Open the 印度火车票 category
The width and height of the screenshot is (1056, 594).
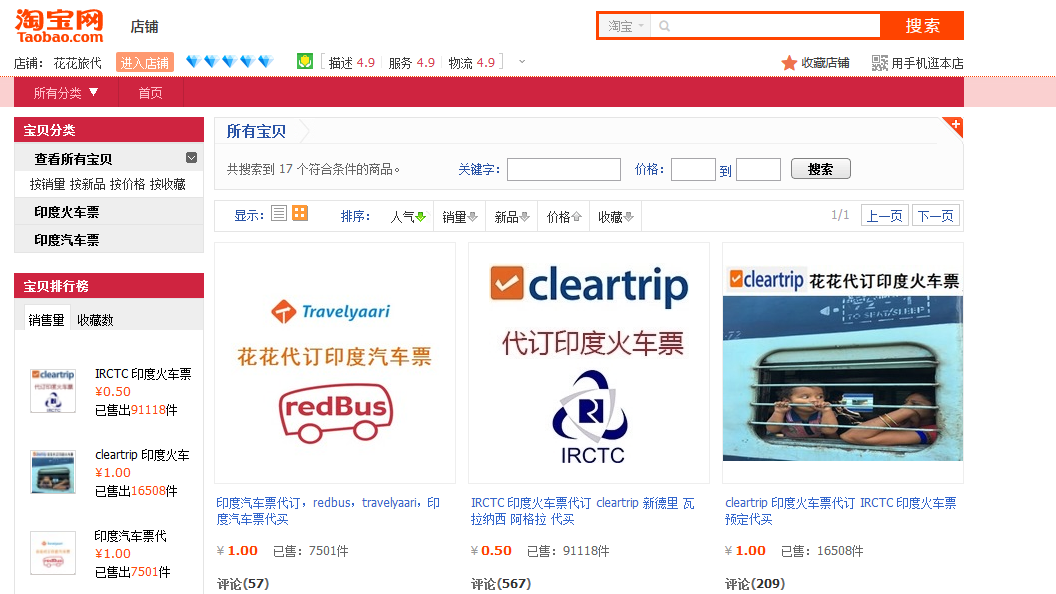(x=67, y=212)
